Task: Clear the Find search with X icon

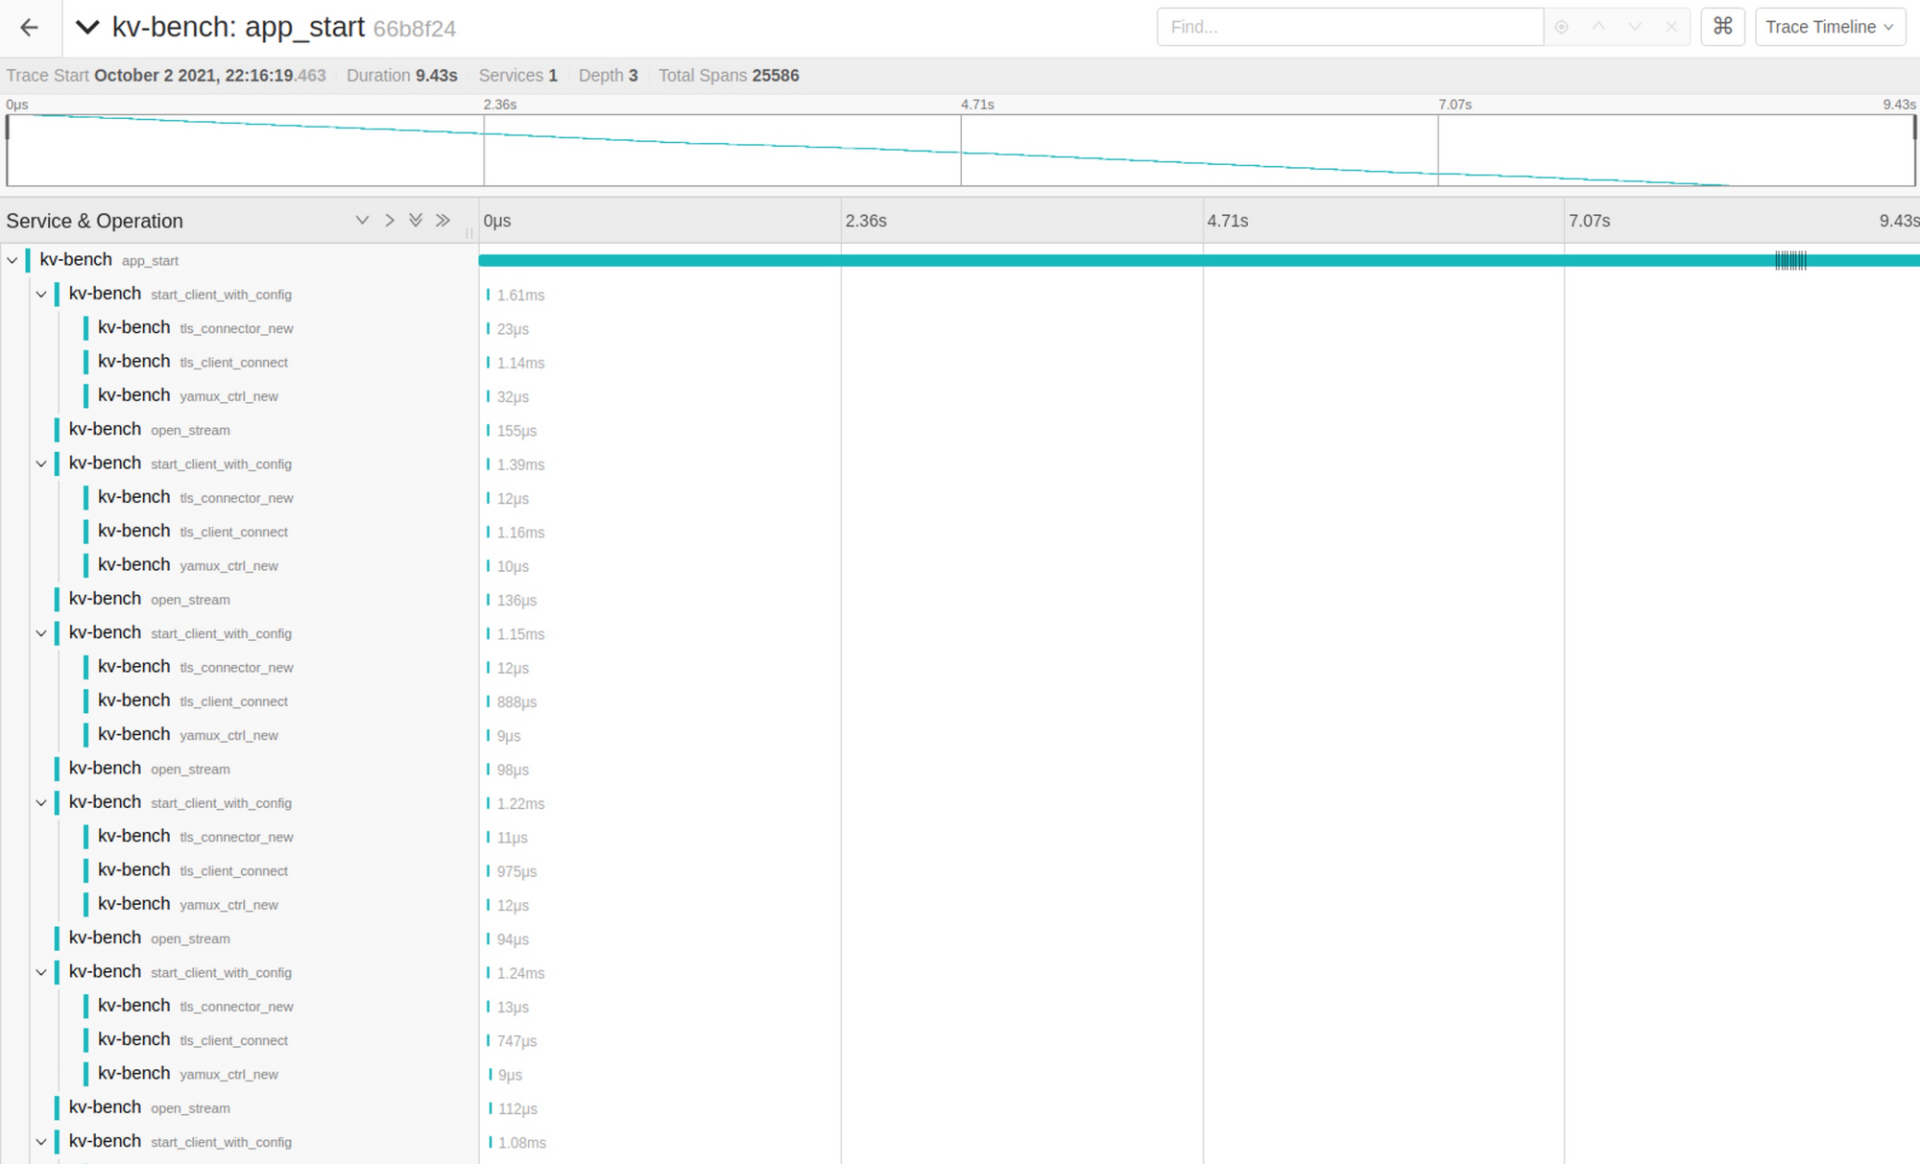Action: [1671, 27]
